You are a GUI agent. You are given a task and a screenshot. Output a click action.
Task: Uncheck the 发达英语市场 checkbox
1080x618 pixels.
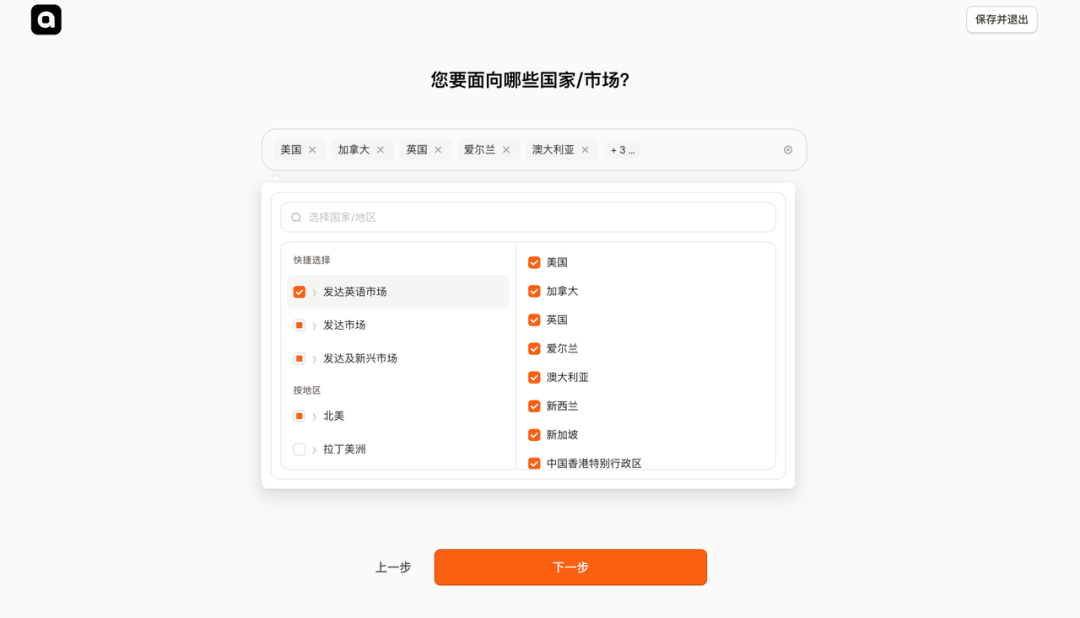(x=299, y=292)
